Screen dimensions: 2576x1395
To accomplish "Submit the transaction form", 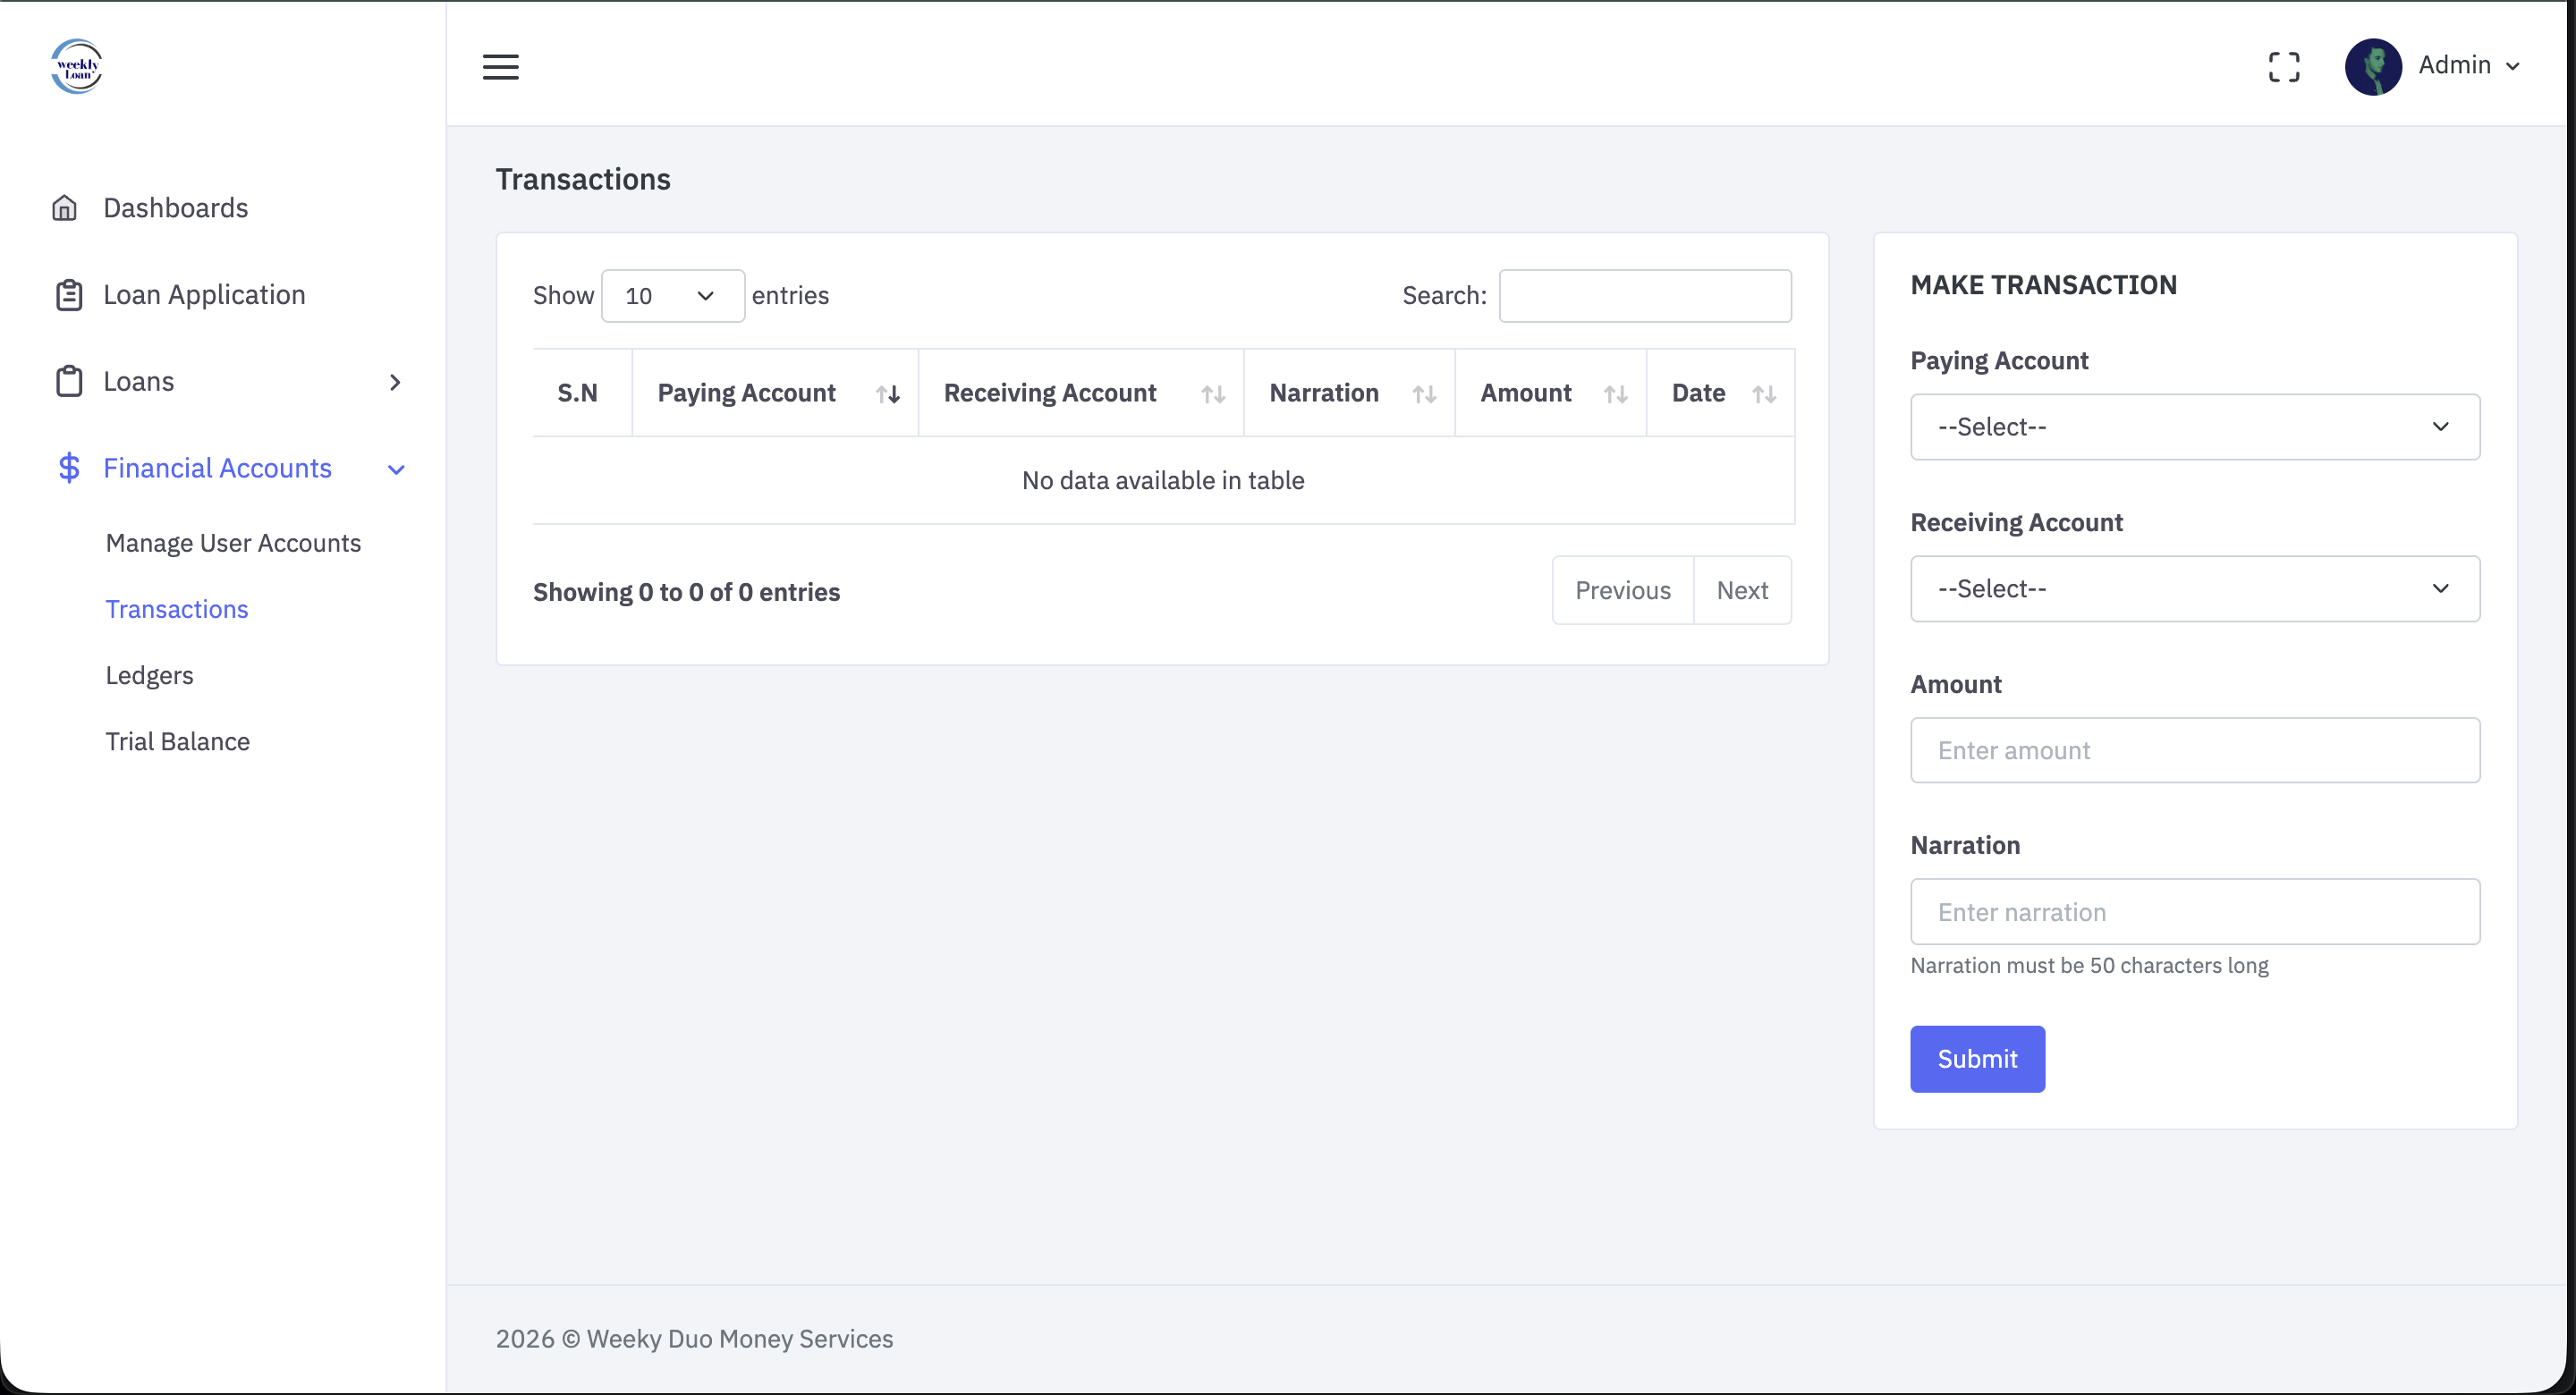I will pos(1977,1059).
